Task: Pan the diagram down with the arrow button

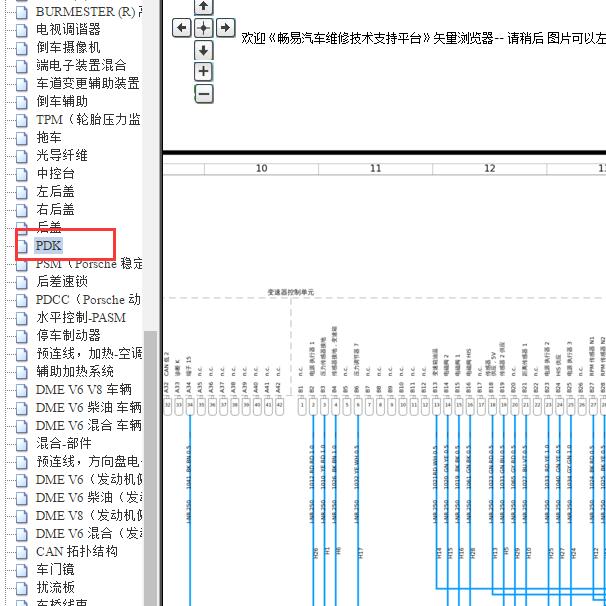Action: click(203, 50)
